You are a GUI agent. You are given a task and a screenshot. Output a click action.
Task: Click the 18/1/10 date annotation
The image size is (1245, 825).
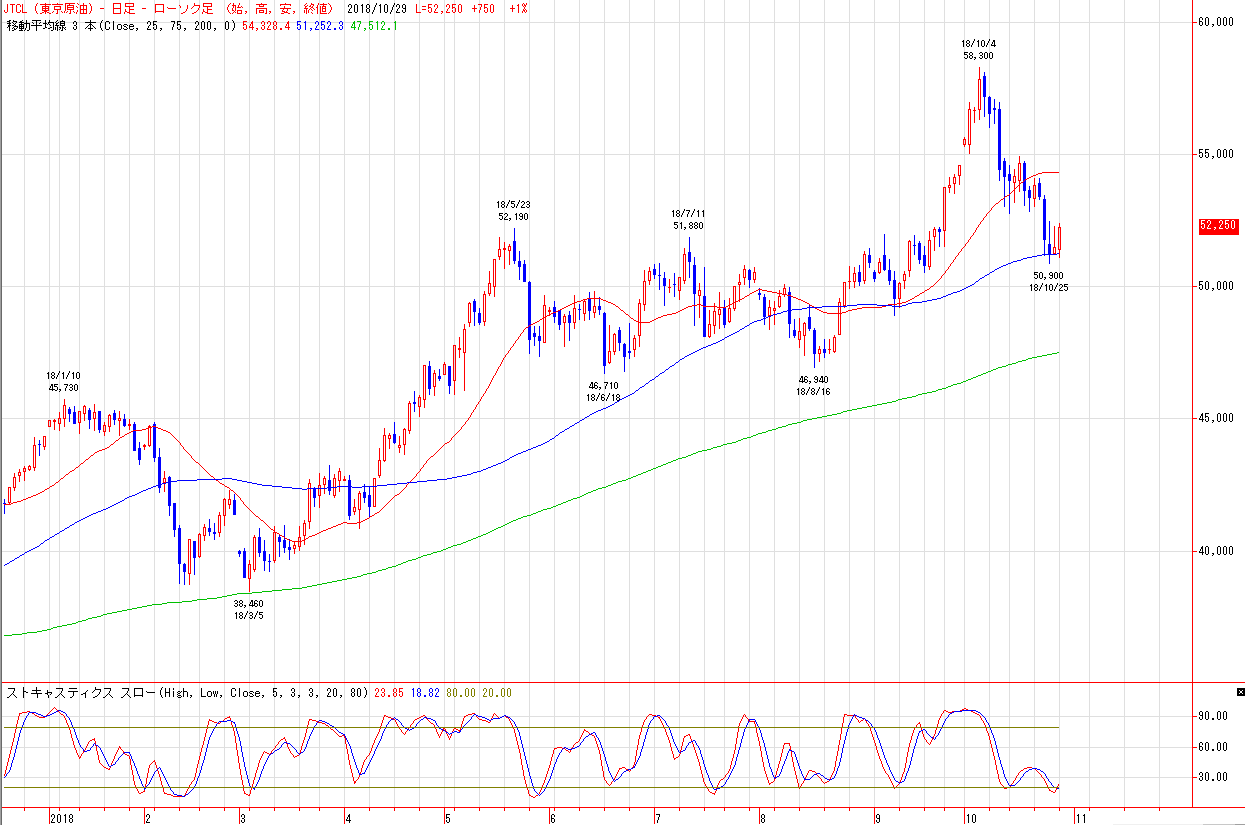[x=64, y=375]
